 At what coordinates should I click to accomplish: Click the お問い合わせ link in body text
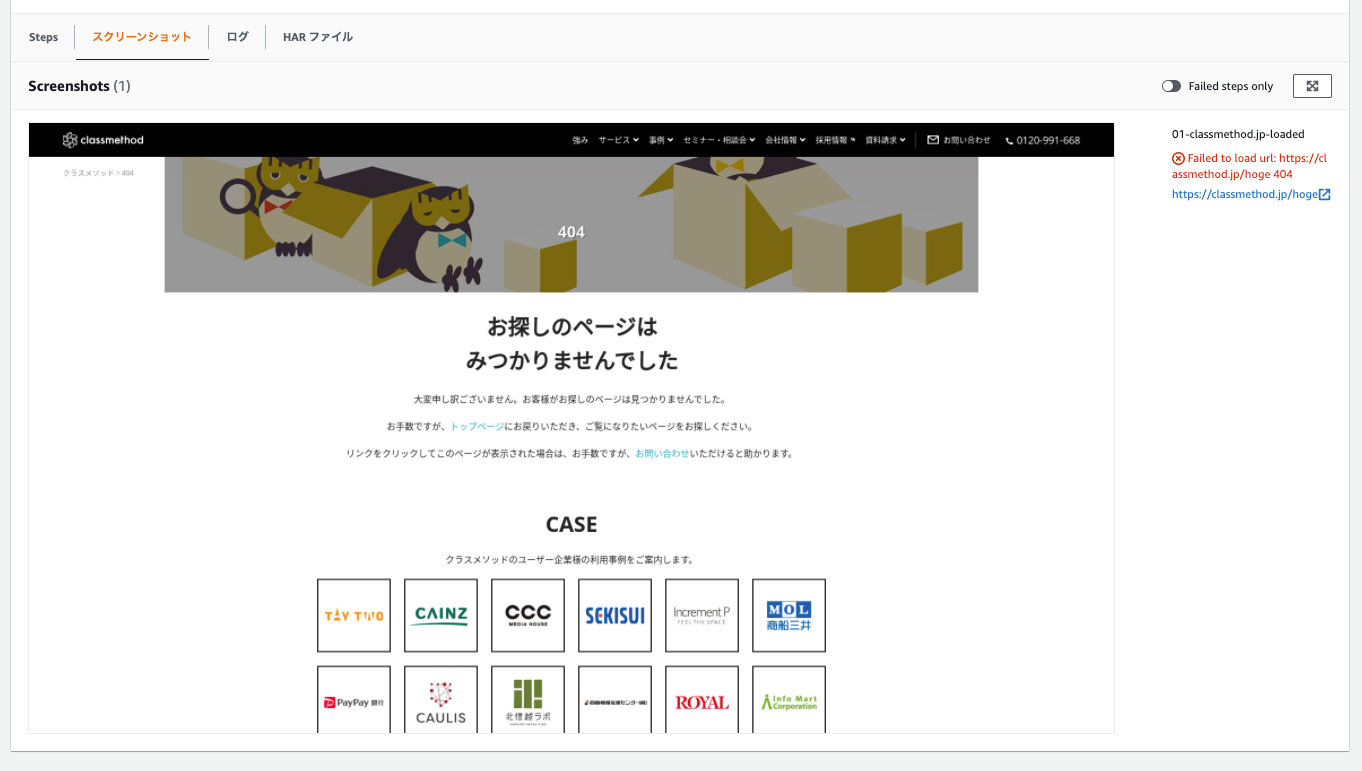coord(662,453)
